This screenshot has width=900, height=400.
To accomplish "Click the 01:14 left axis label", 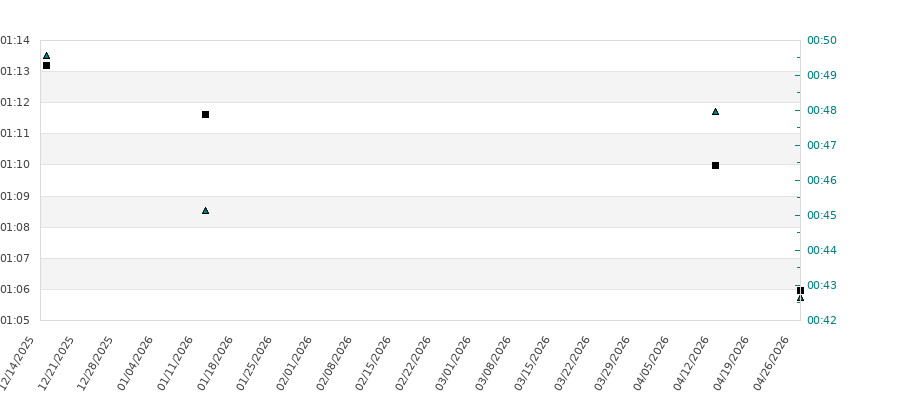I will 14,40.
